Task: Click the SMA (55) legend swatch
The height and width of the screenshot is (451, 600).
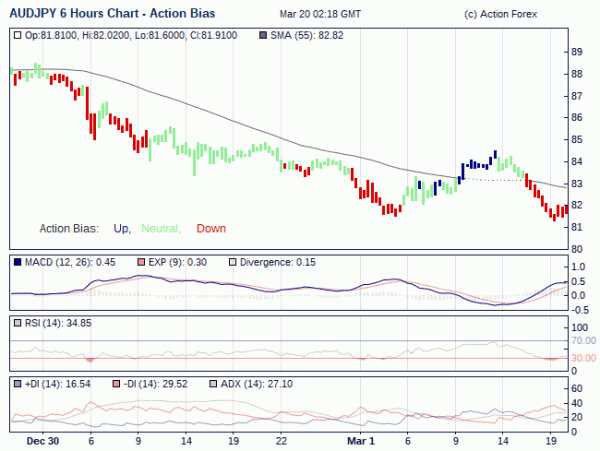Action: (263, 36)
